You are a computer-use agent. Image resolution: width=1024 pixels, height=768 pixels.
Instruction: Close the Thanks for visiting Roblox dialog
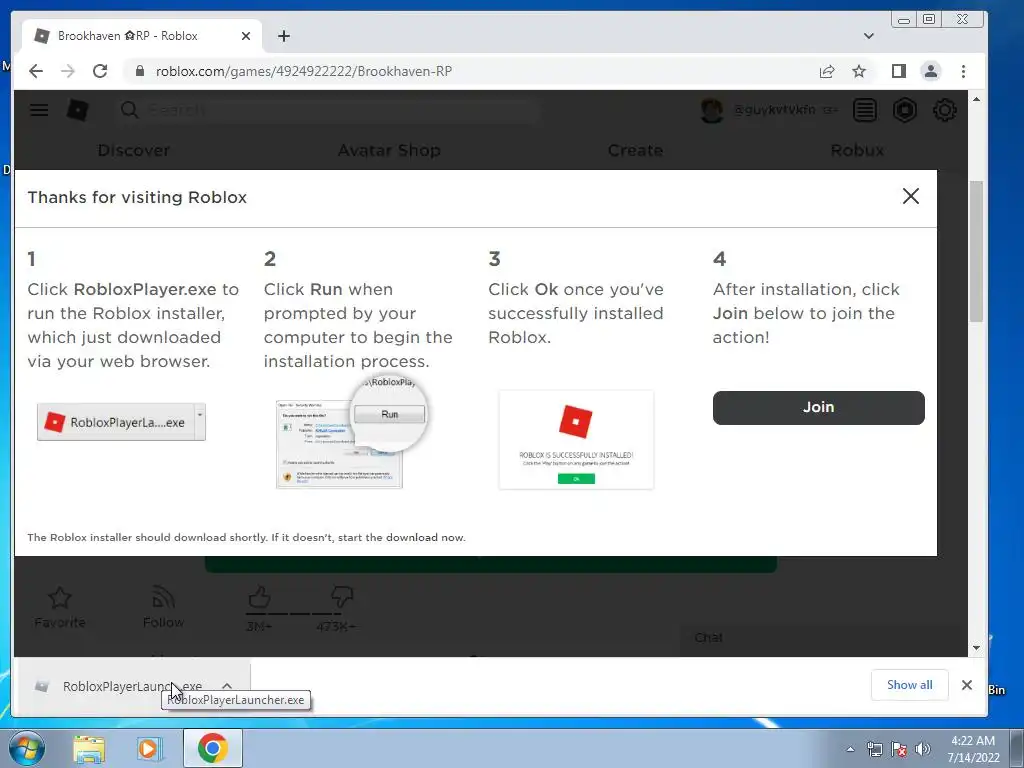(x=910, y=196)
